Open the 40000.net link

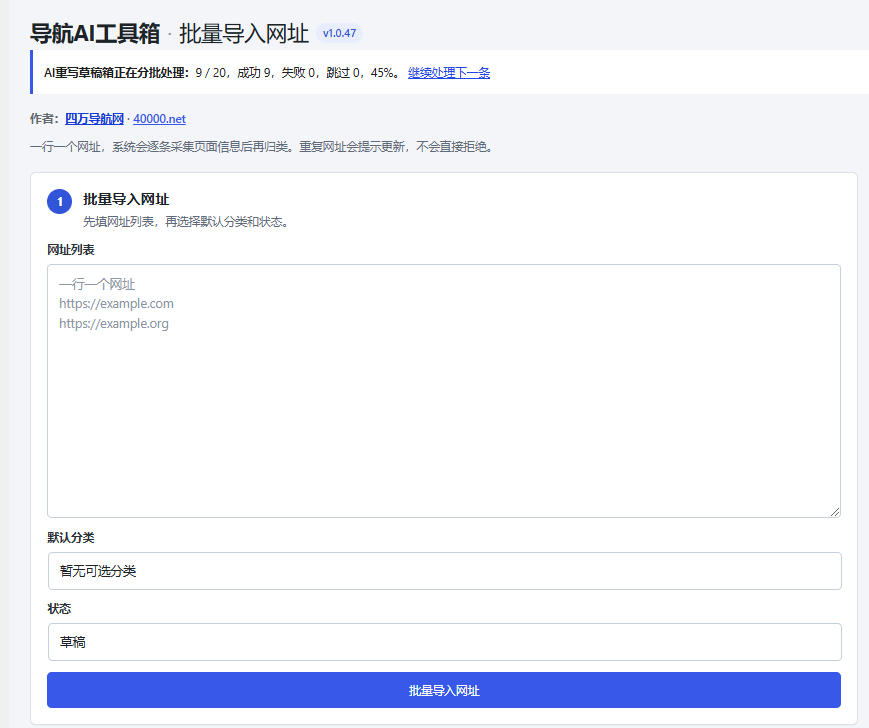(x=160, y=119)
